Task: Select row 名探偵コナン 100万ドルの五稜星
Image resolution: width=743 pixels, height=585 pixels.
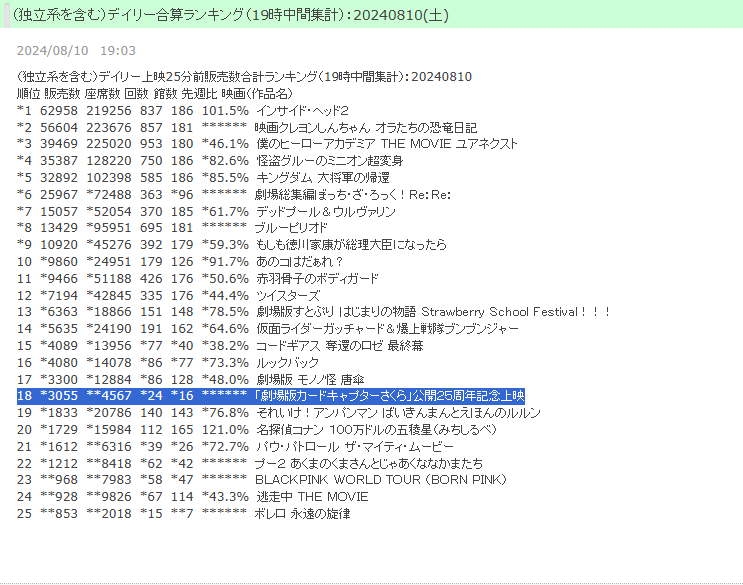Action: click(x=257, y=430)
